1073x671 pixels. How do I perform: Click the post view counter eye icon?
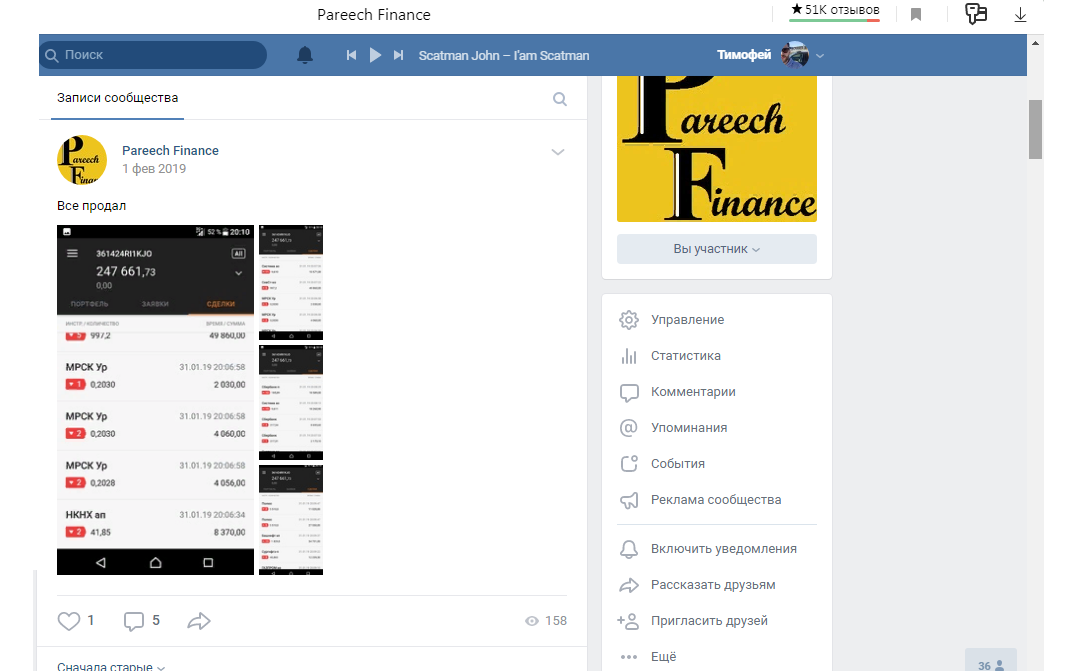532,621
